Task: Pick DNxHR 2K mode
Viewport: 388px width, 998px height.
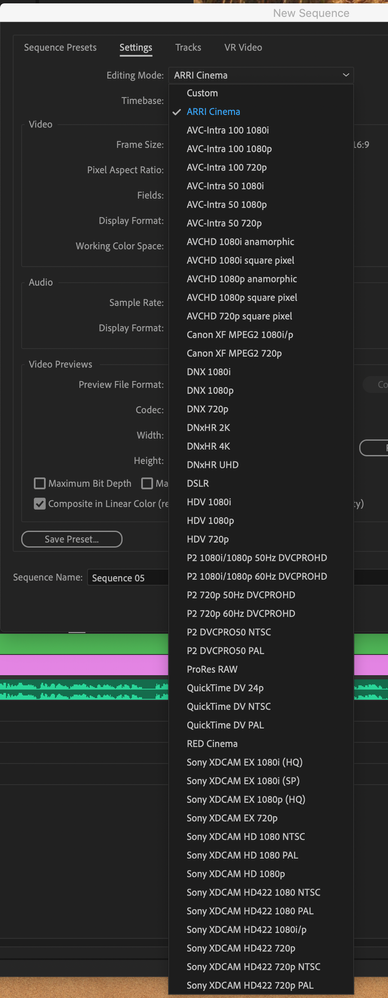Action: pyautogui.click(x=261, y=428)
